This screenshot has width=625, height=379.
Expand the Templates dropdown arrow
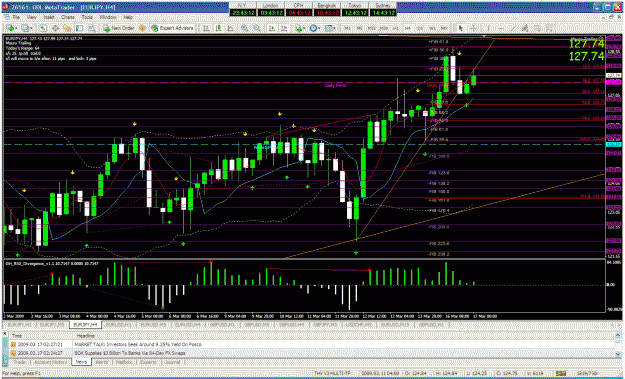[x=334, y=28]
